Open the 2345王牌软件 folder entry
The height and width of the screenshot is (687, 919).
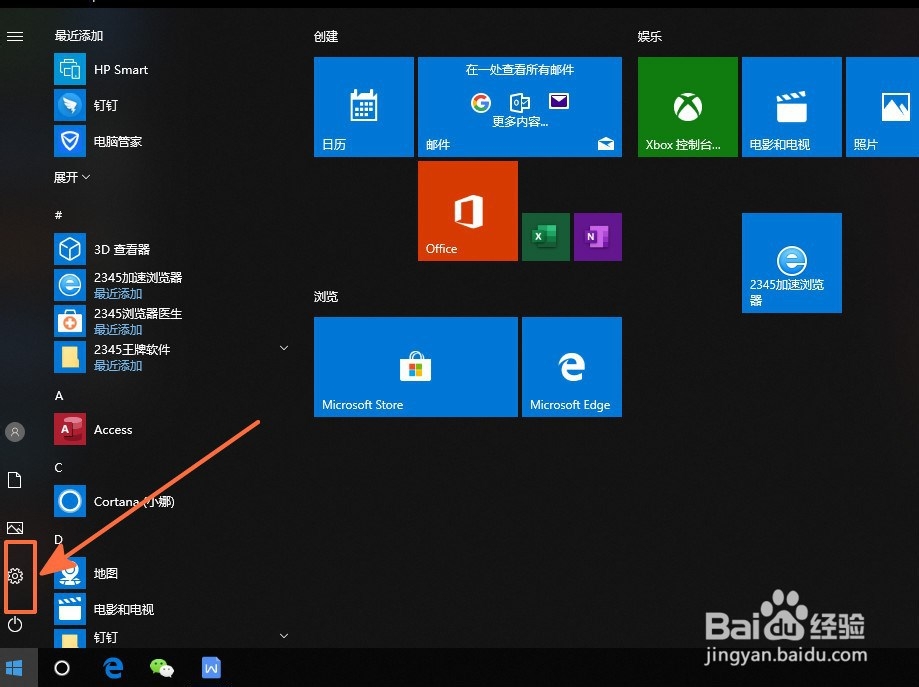[x=171, y=357]
